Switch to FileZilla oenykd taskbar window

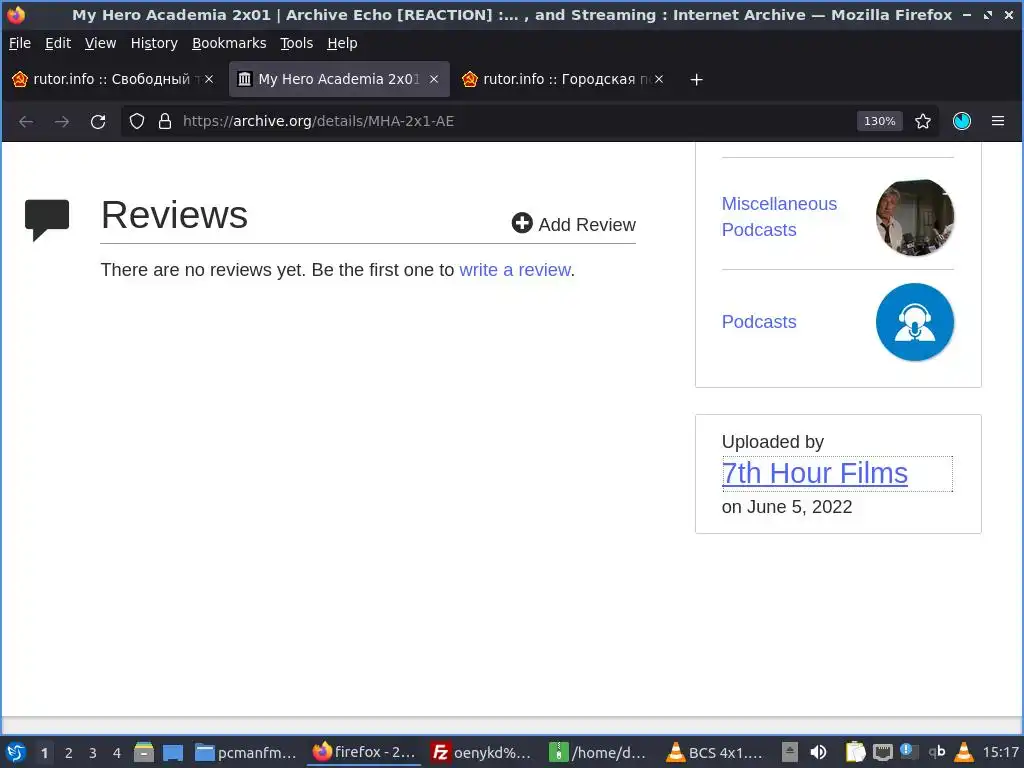[481, 753]
